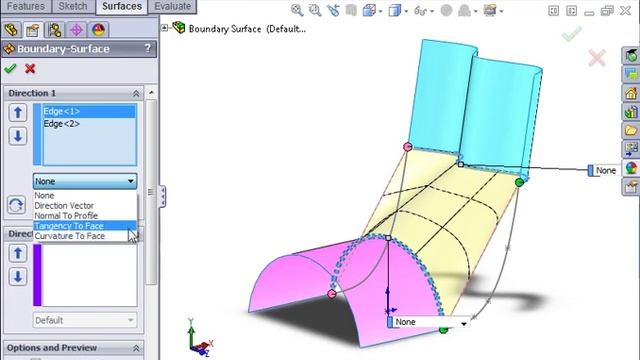The height and width of the screenshot is (360, 640).
Task: Click the upper-right None callout label
Action: (606, 170)
